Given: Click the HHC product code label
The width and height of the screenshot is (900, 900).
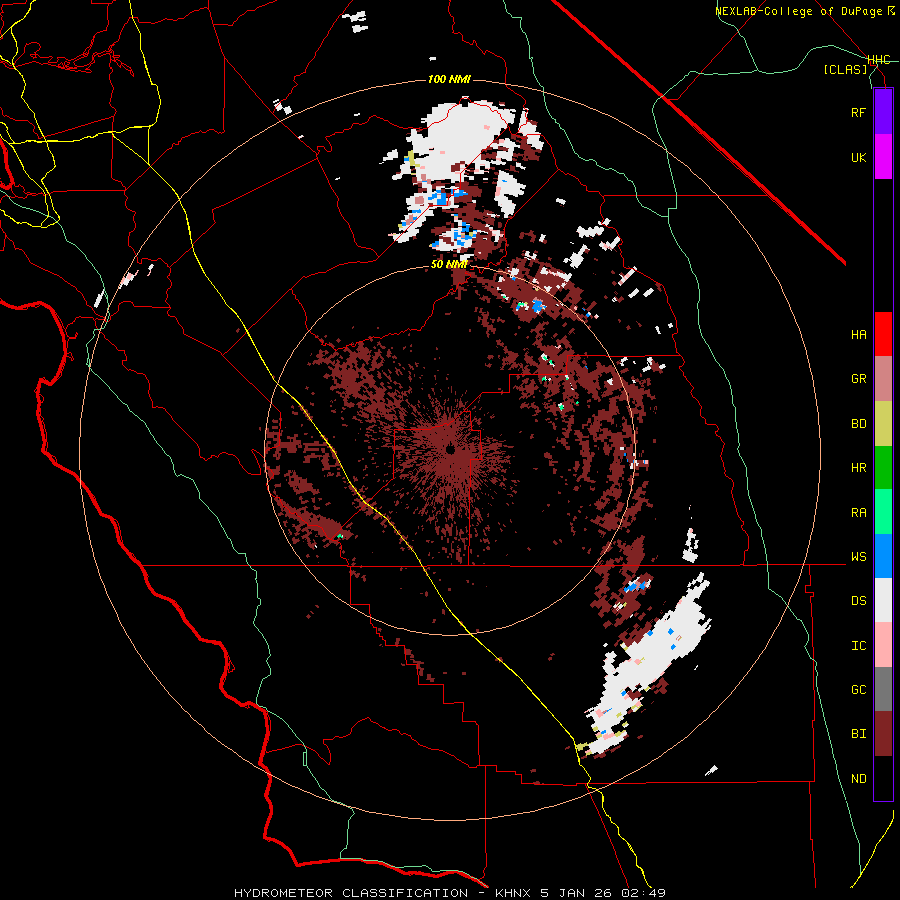Looking at the screenshot, I should [878, 60].
